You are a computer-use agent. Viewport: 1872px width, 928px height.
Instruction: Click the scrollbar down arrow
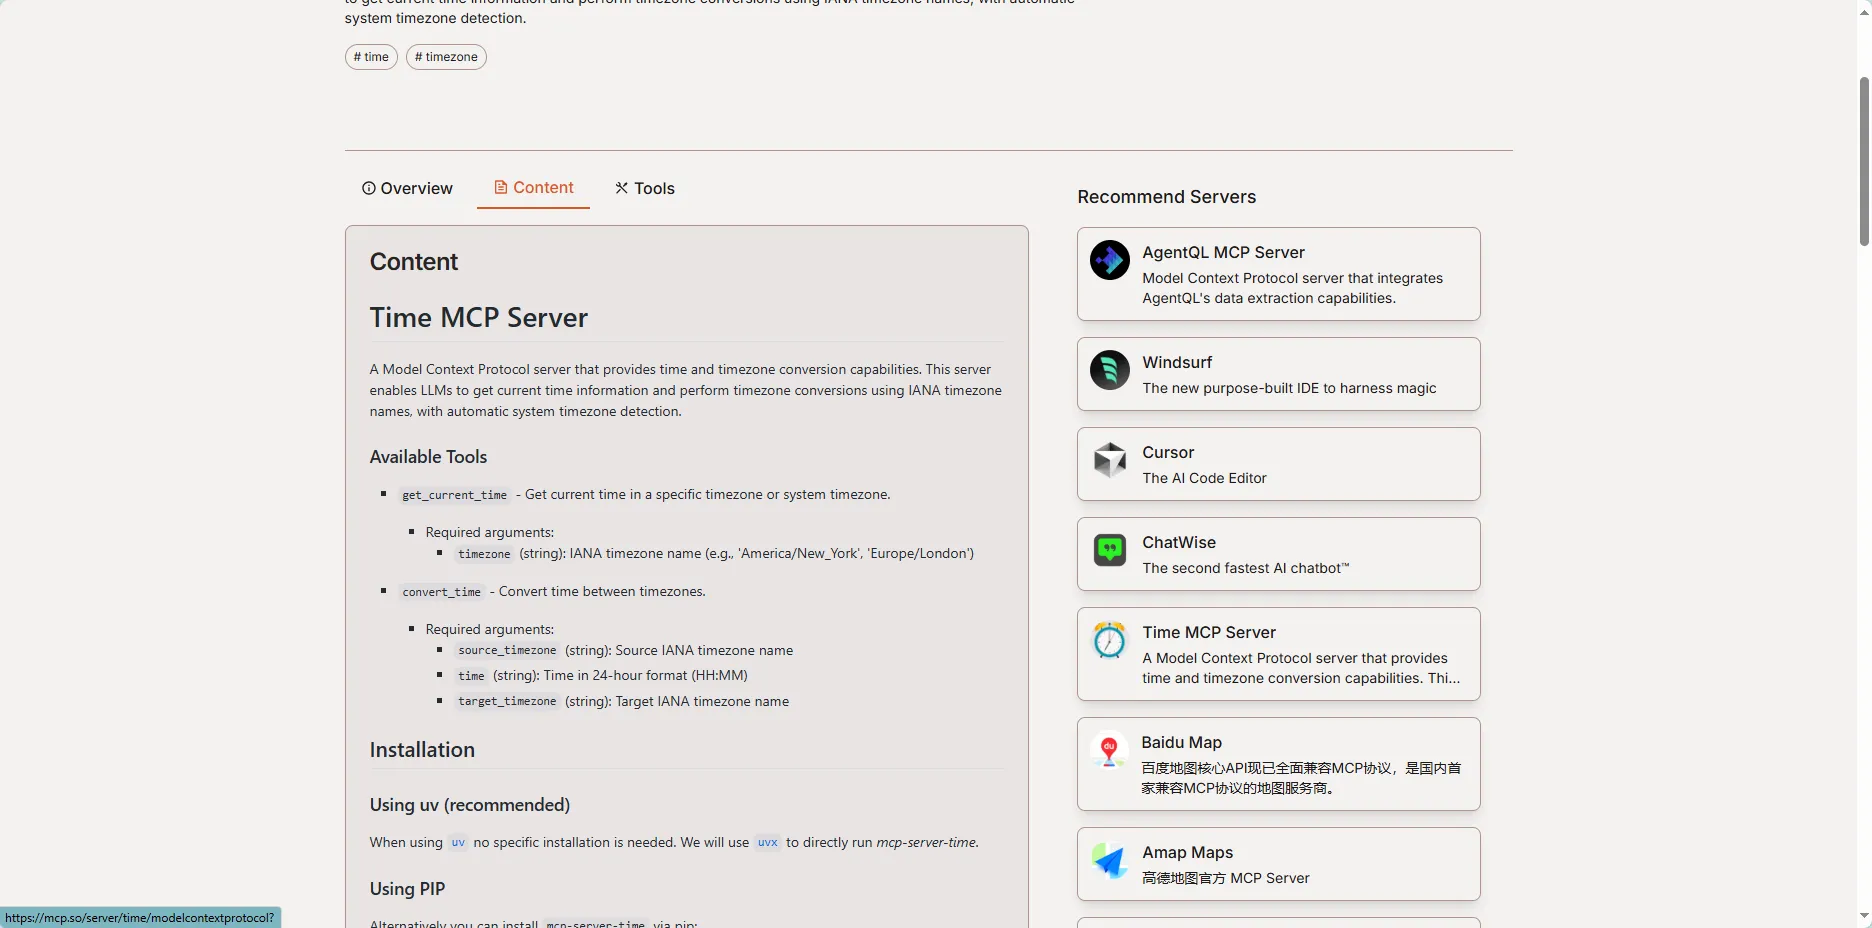pyautogui.click(x=1864, y=916)
